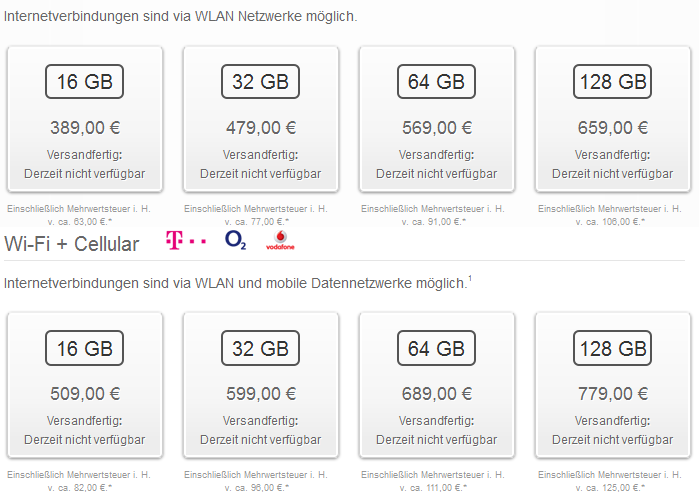Click the O2 carrier logo

click(235, 240)
